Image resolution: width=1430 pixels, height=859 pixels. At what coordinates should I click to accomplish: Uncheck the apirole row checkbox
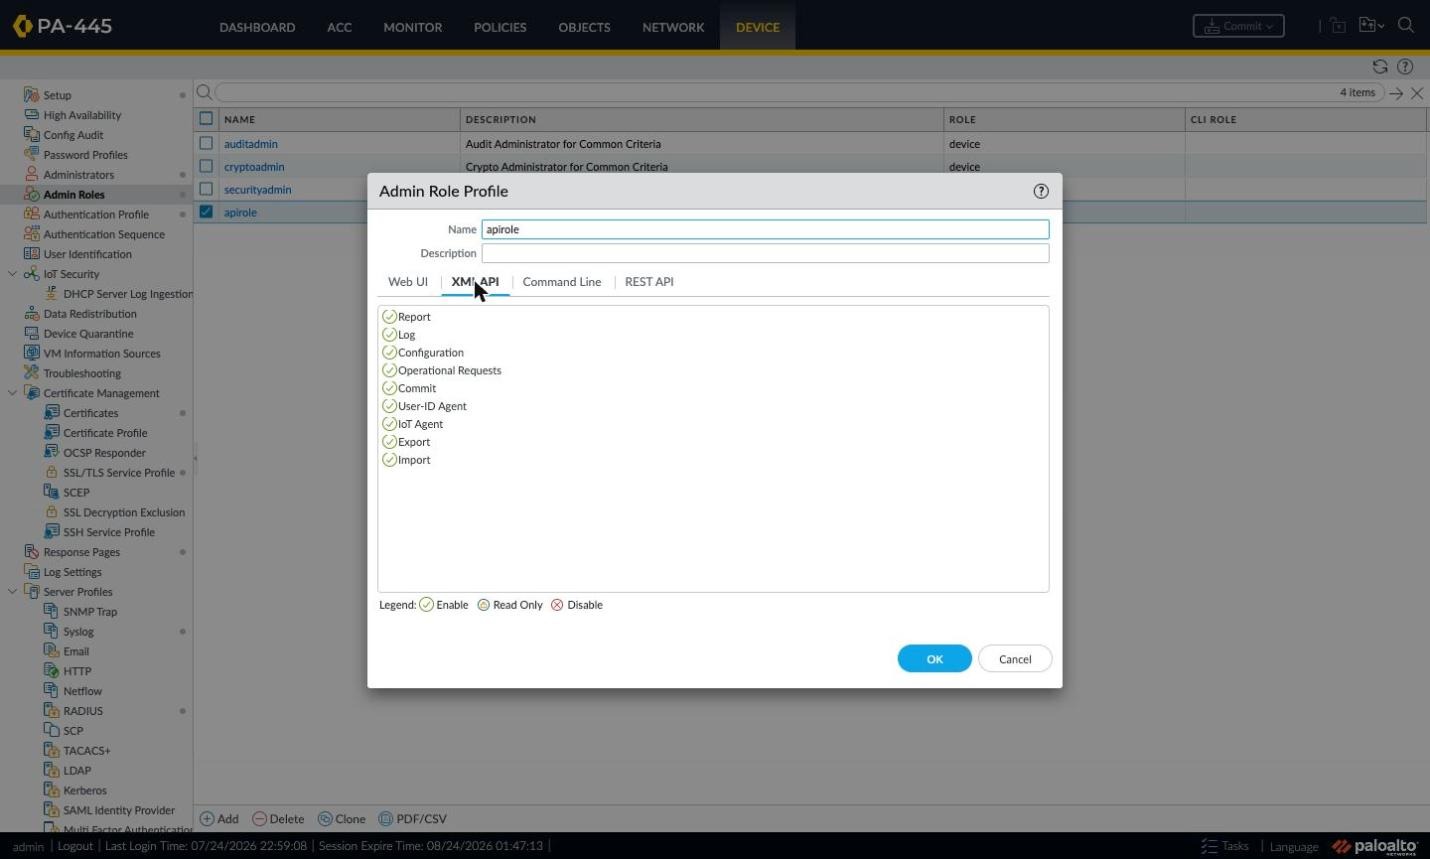pyautogui.click(x=206, y=212)
